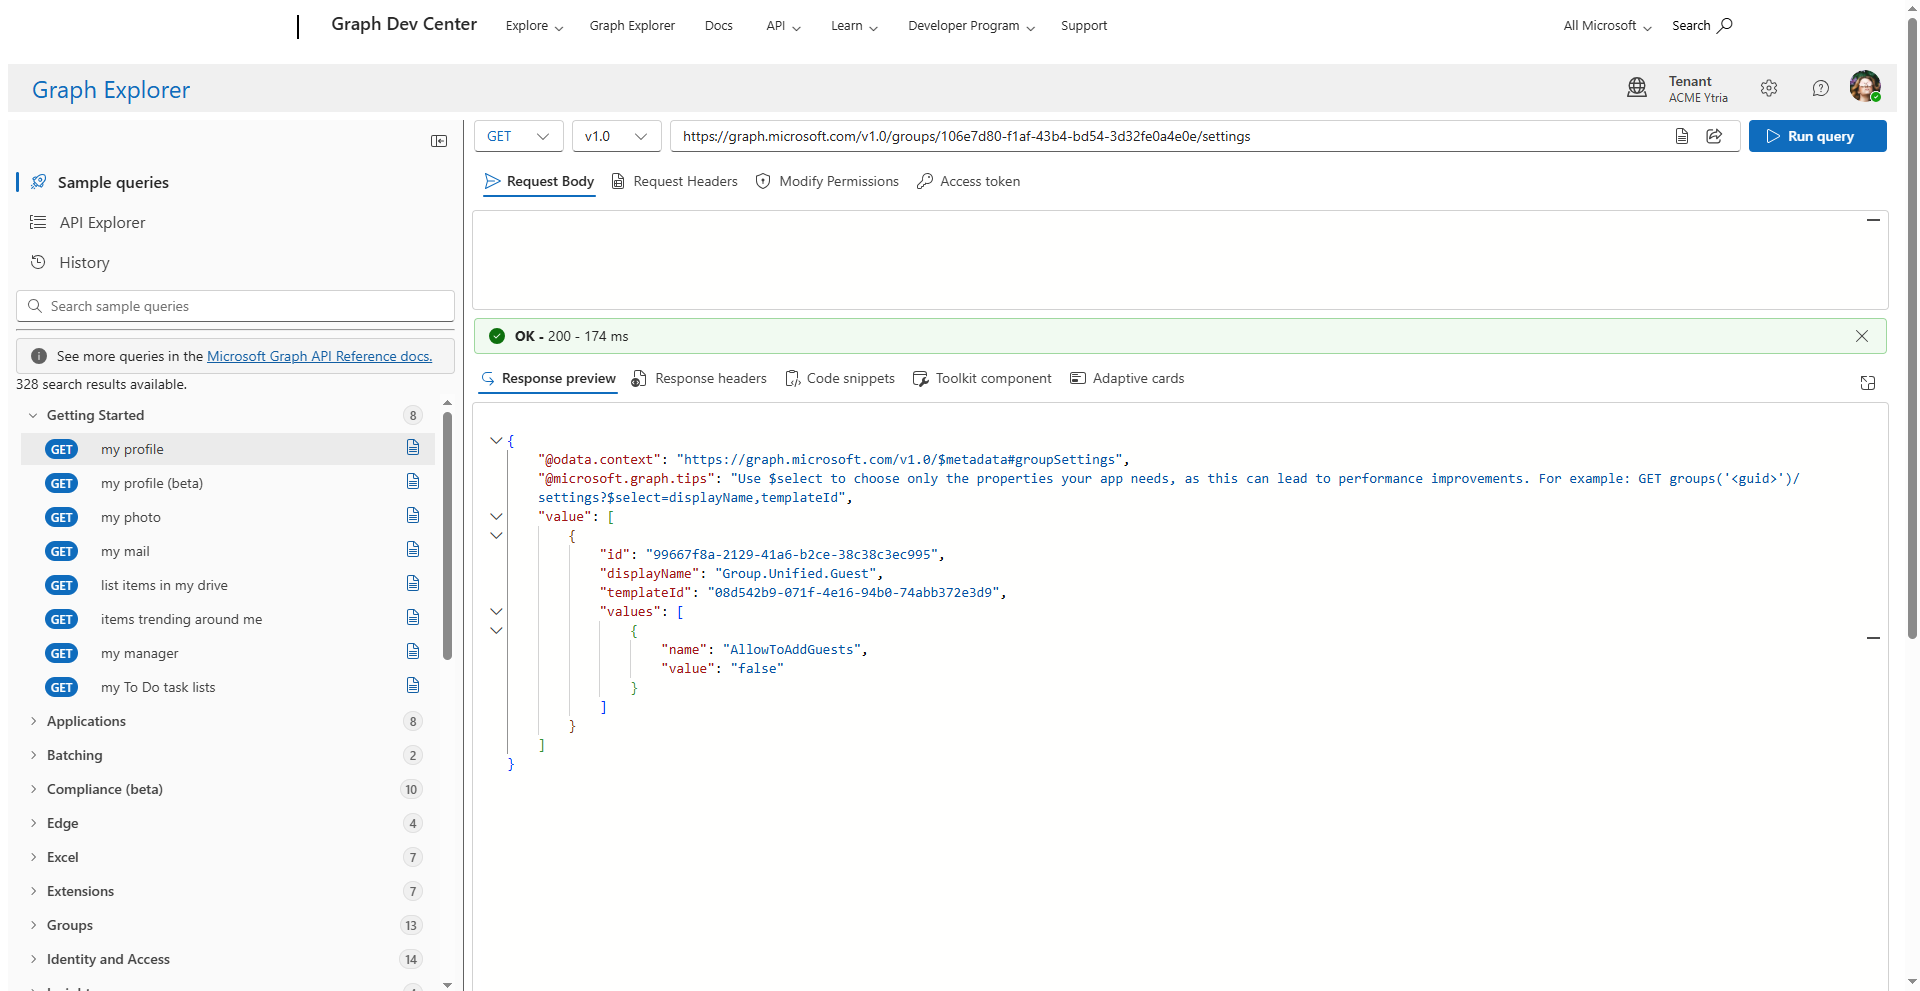This screenshot has height=991, width=1920.
Task: Expand the Applications category
Action: (x=33, y=721)
